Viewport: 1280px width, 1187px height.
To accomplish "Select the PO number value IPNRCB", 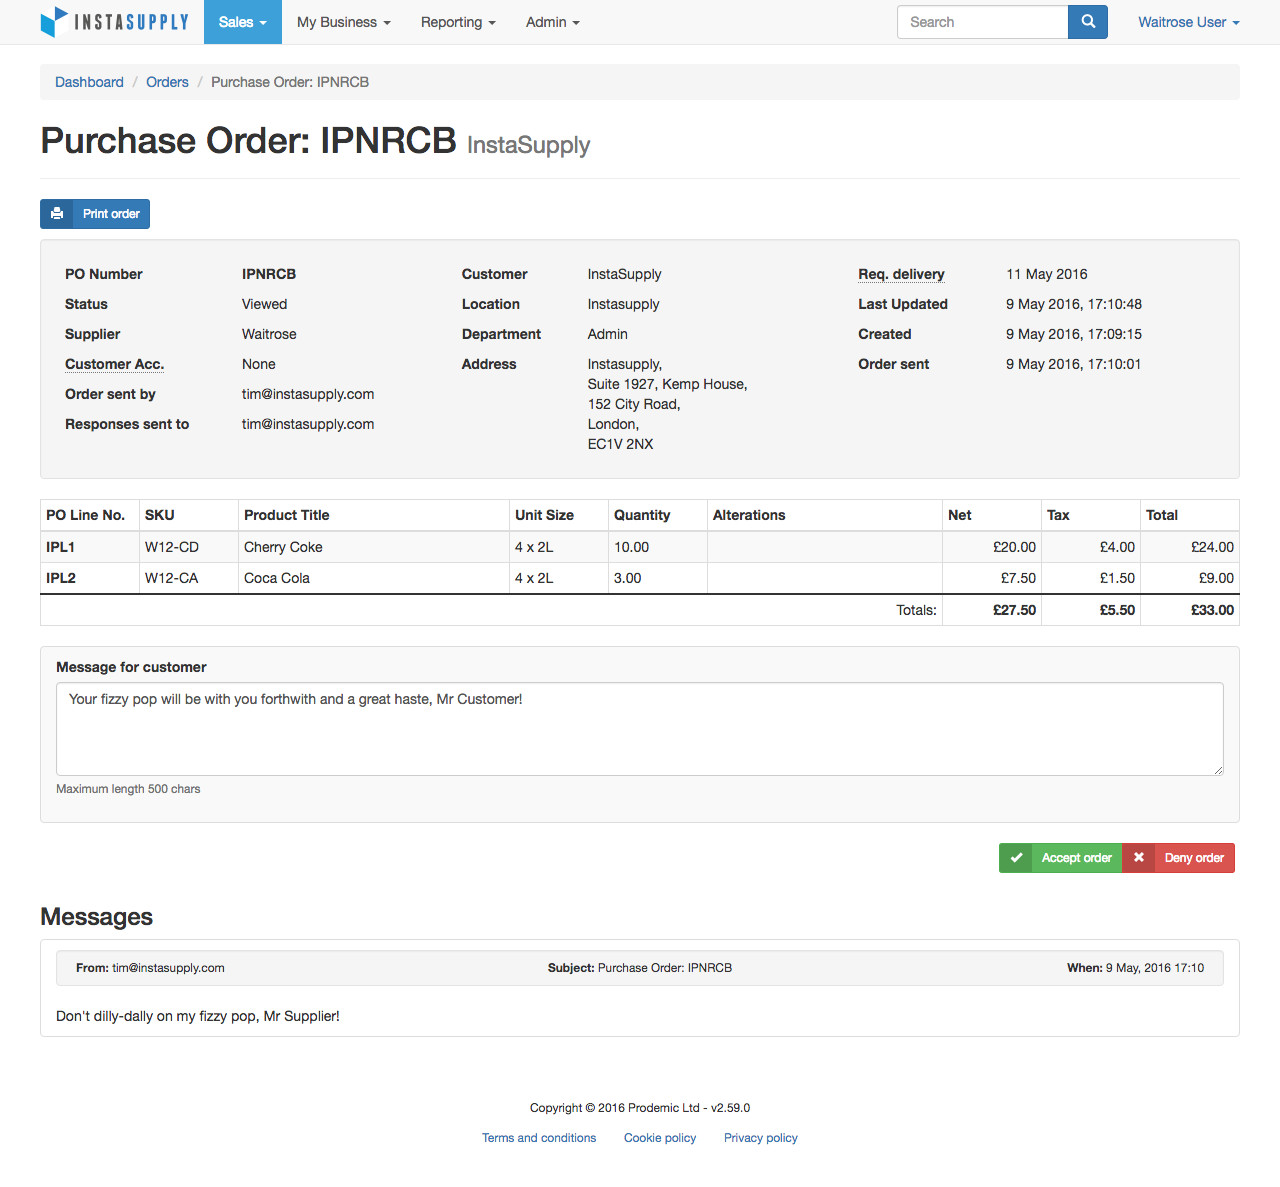I will pyautogui.click(x=269, y=274).
